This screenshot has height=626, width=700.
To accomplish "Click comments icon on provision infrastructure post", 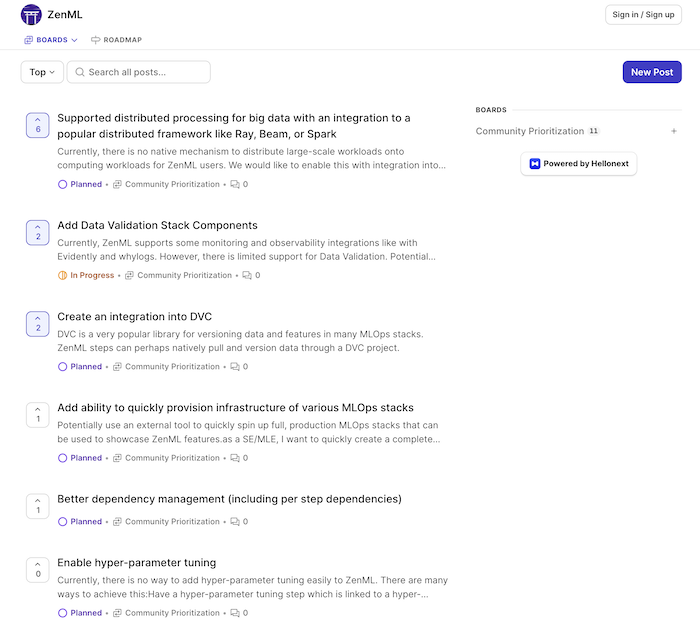I will [235, 458].
